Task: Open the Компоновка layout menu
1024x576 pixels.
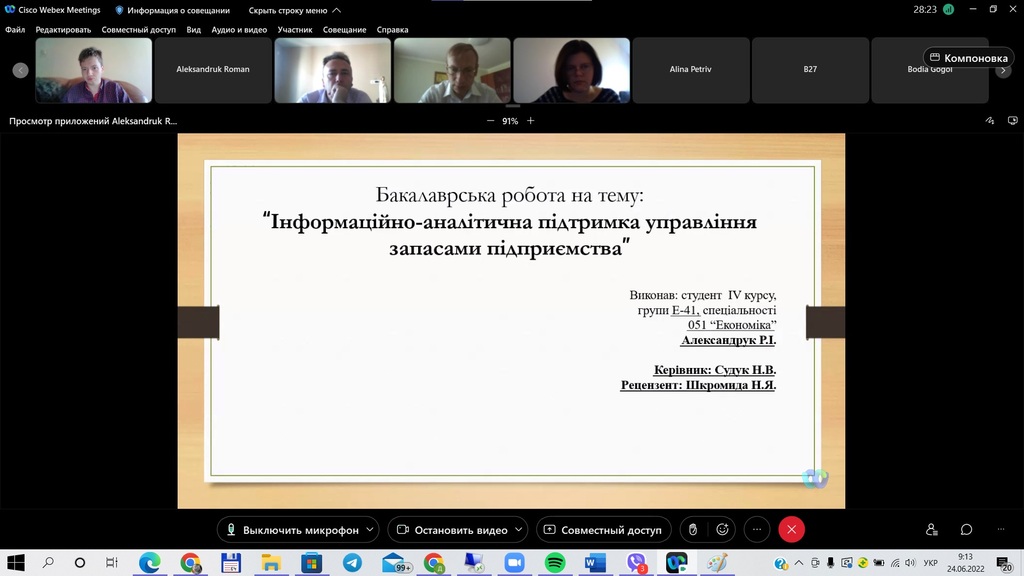Action: point(967,58)
